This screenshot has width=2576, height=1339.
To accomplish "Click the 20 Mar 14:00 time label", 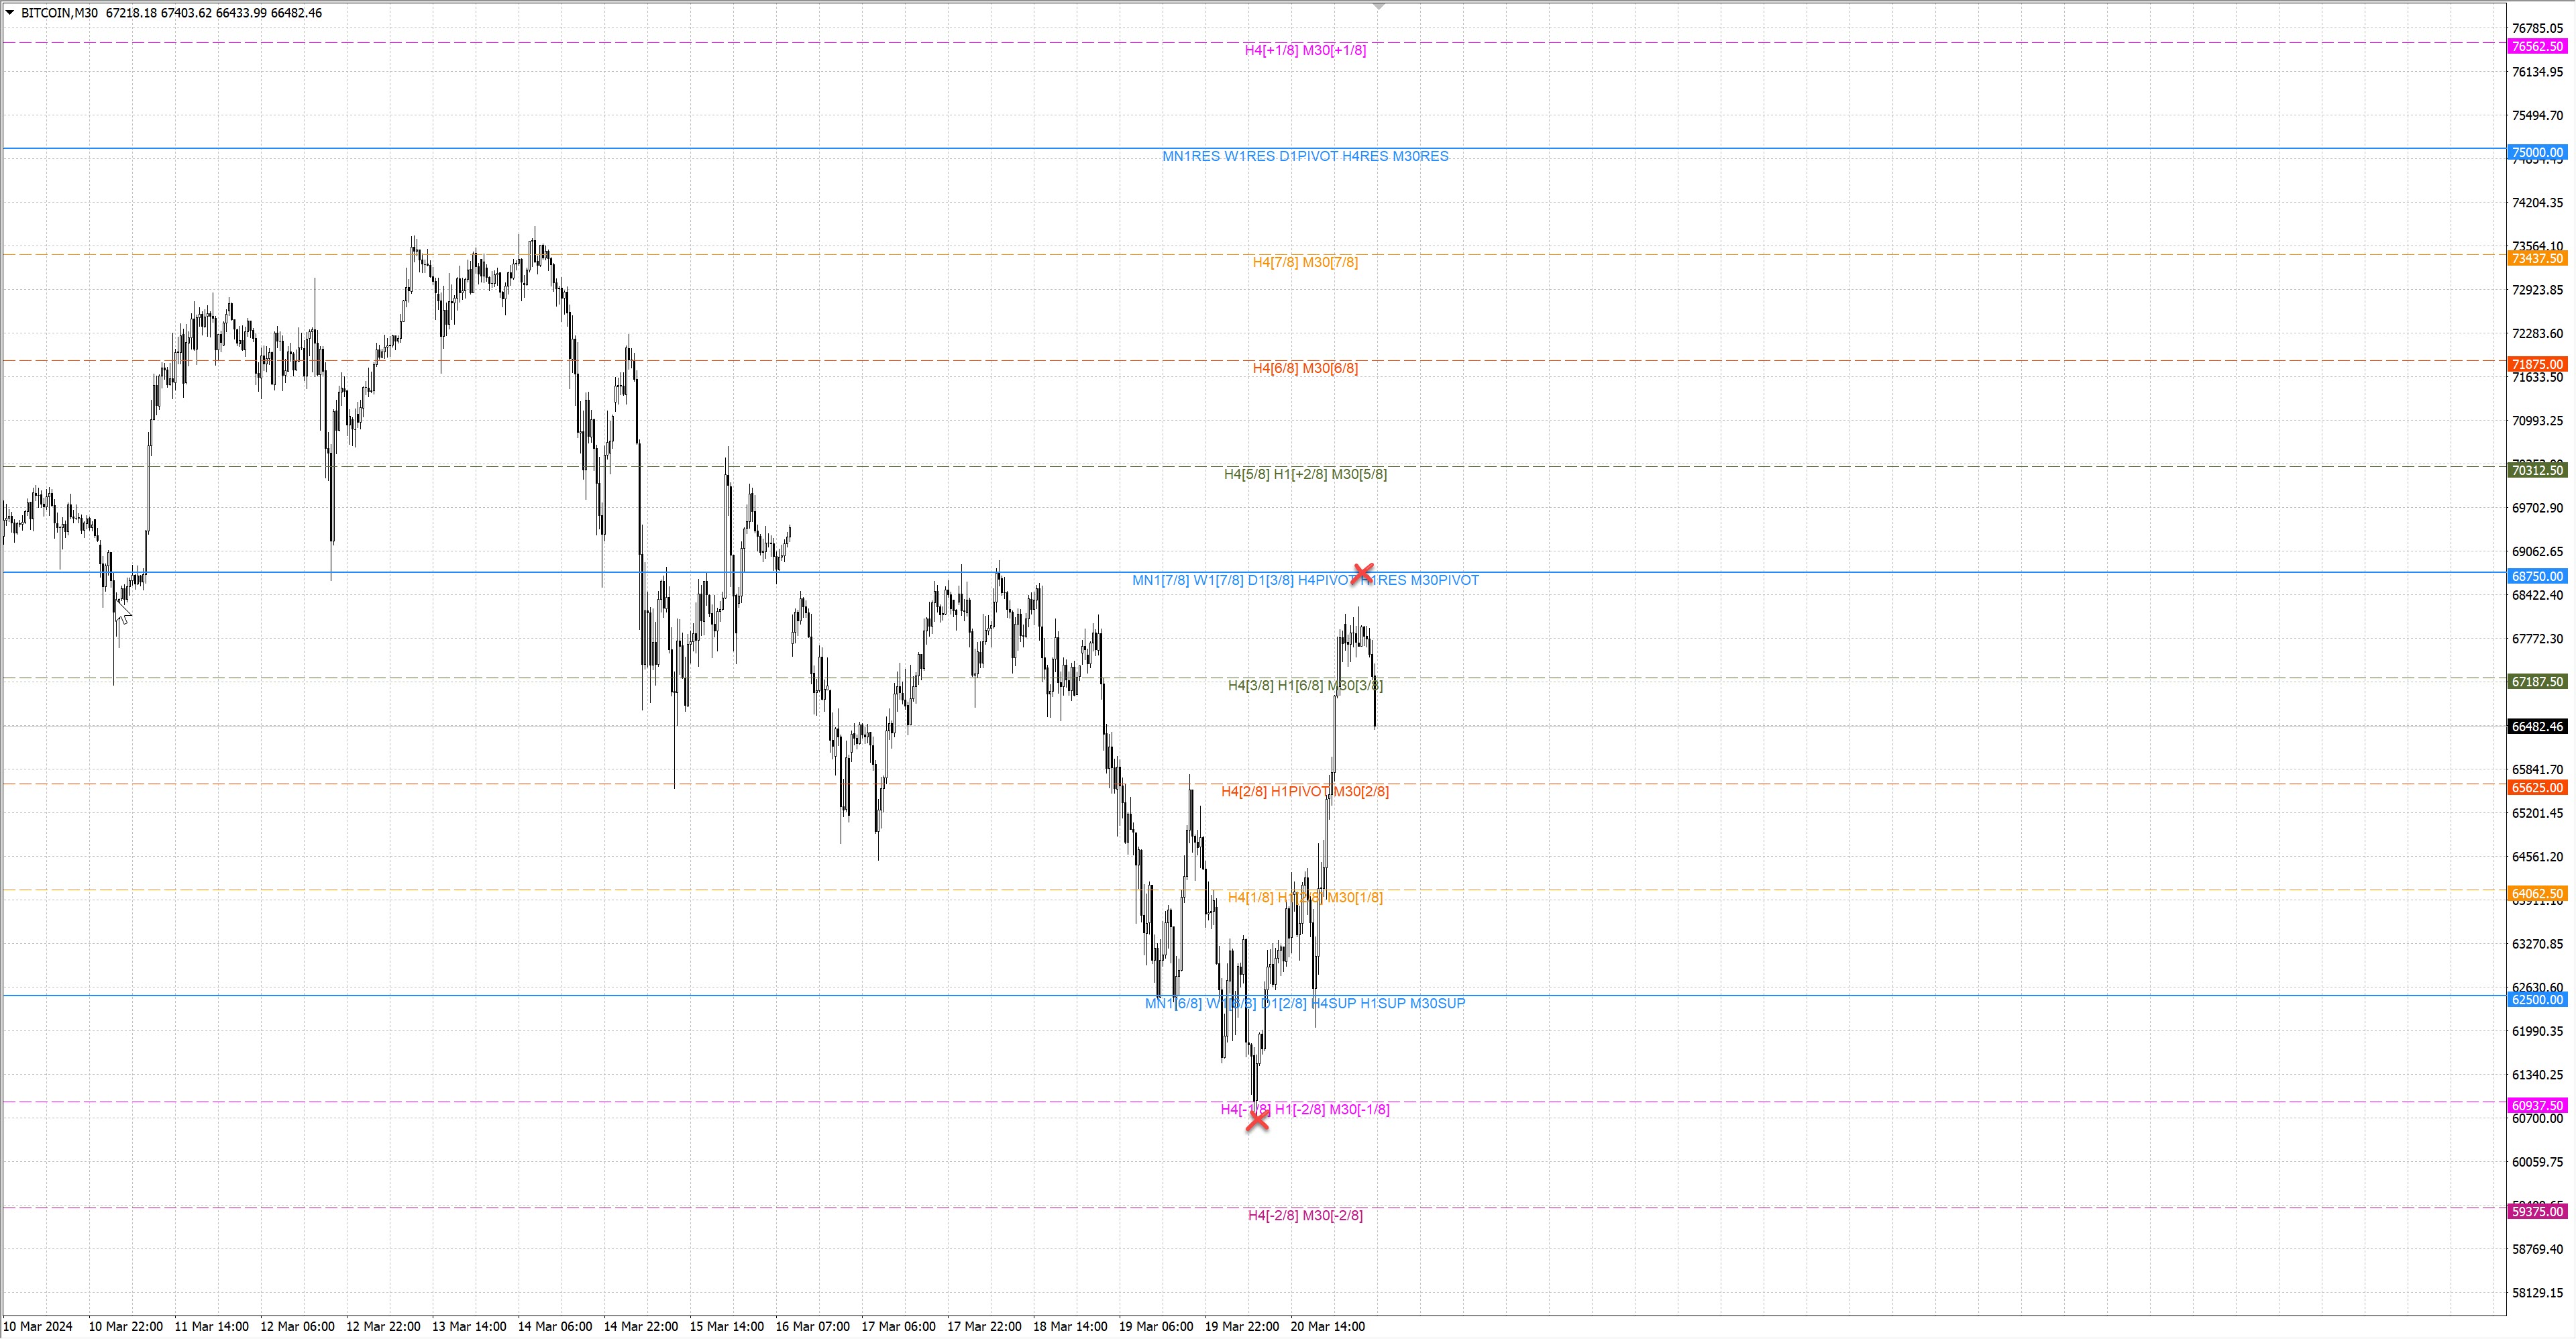I will coord(1327,1327).
